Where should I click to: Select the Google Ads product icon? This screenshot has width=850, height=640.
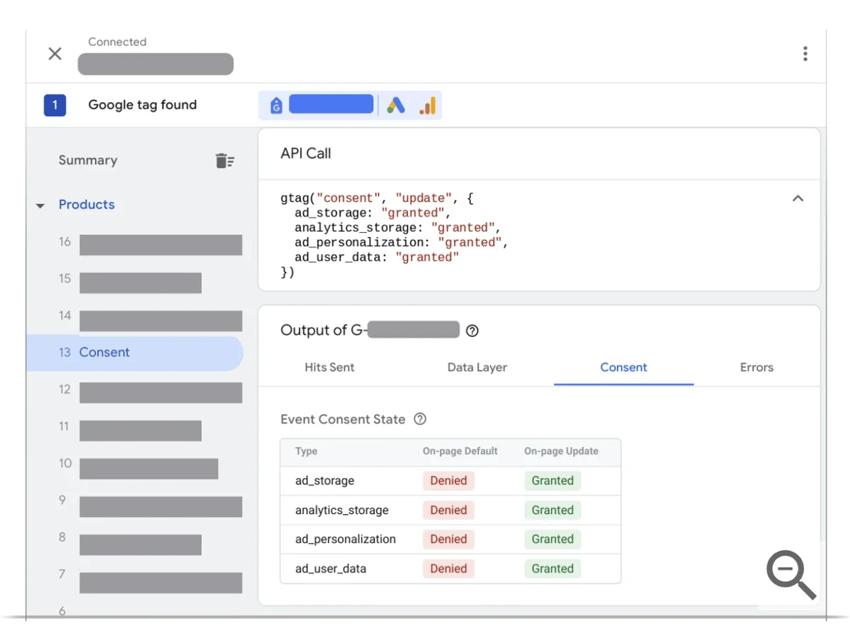tap(396, 105)
